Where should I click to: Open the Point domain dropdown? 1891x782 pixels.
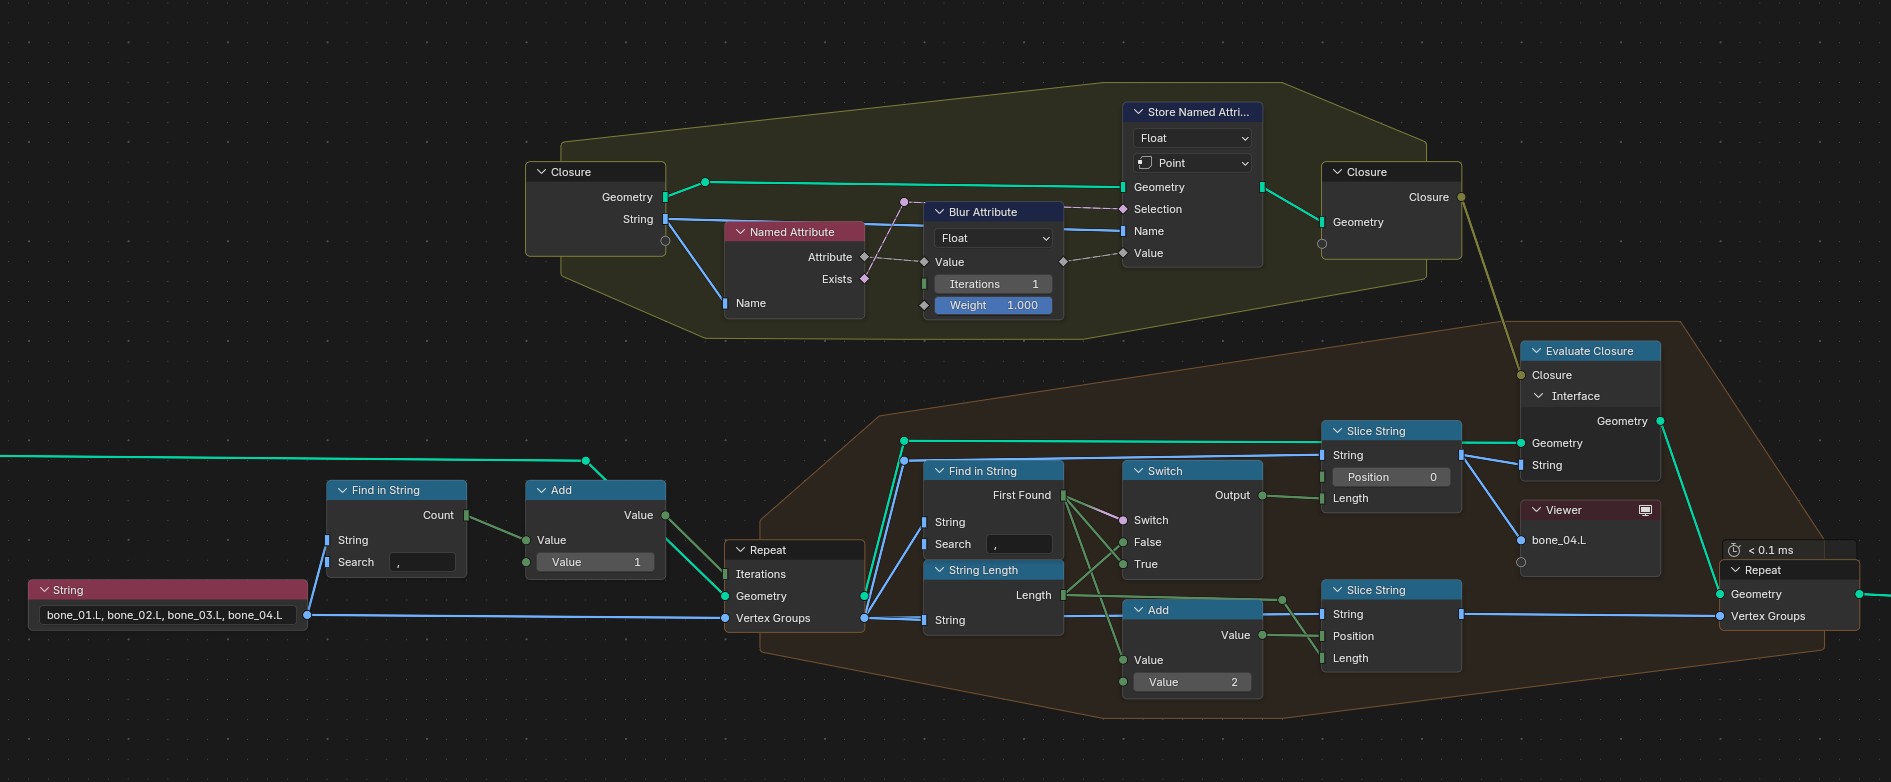(x=1193, y=163)
